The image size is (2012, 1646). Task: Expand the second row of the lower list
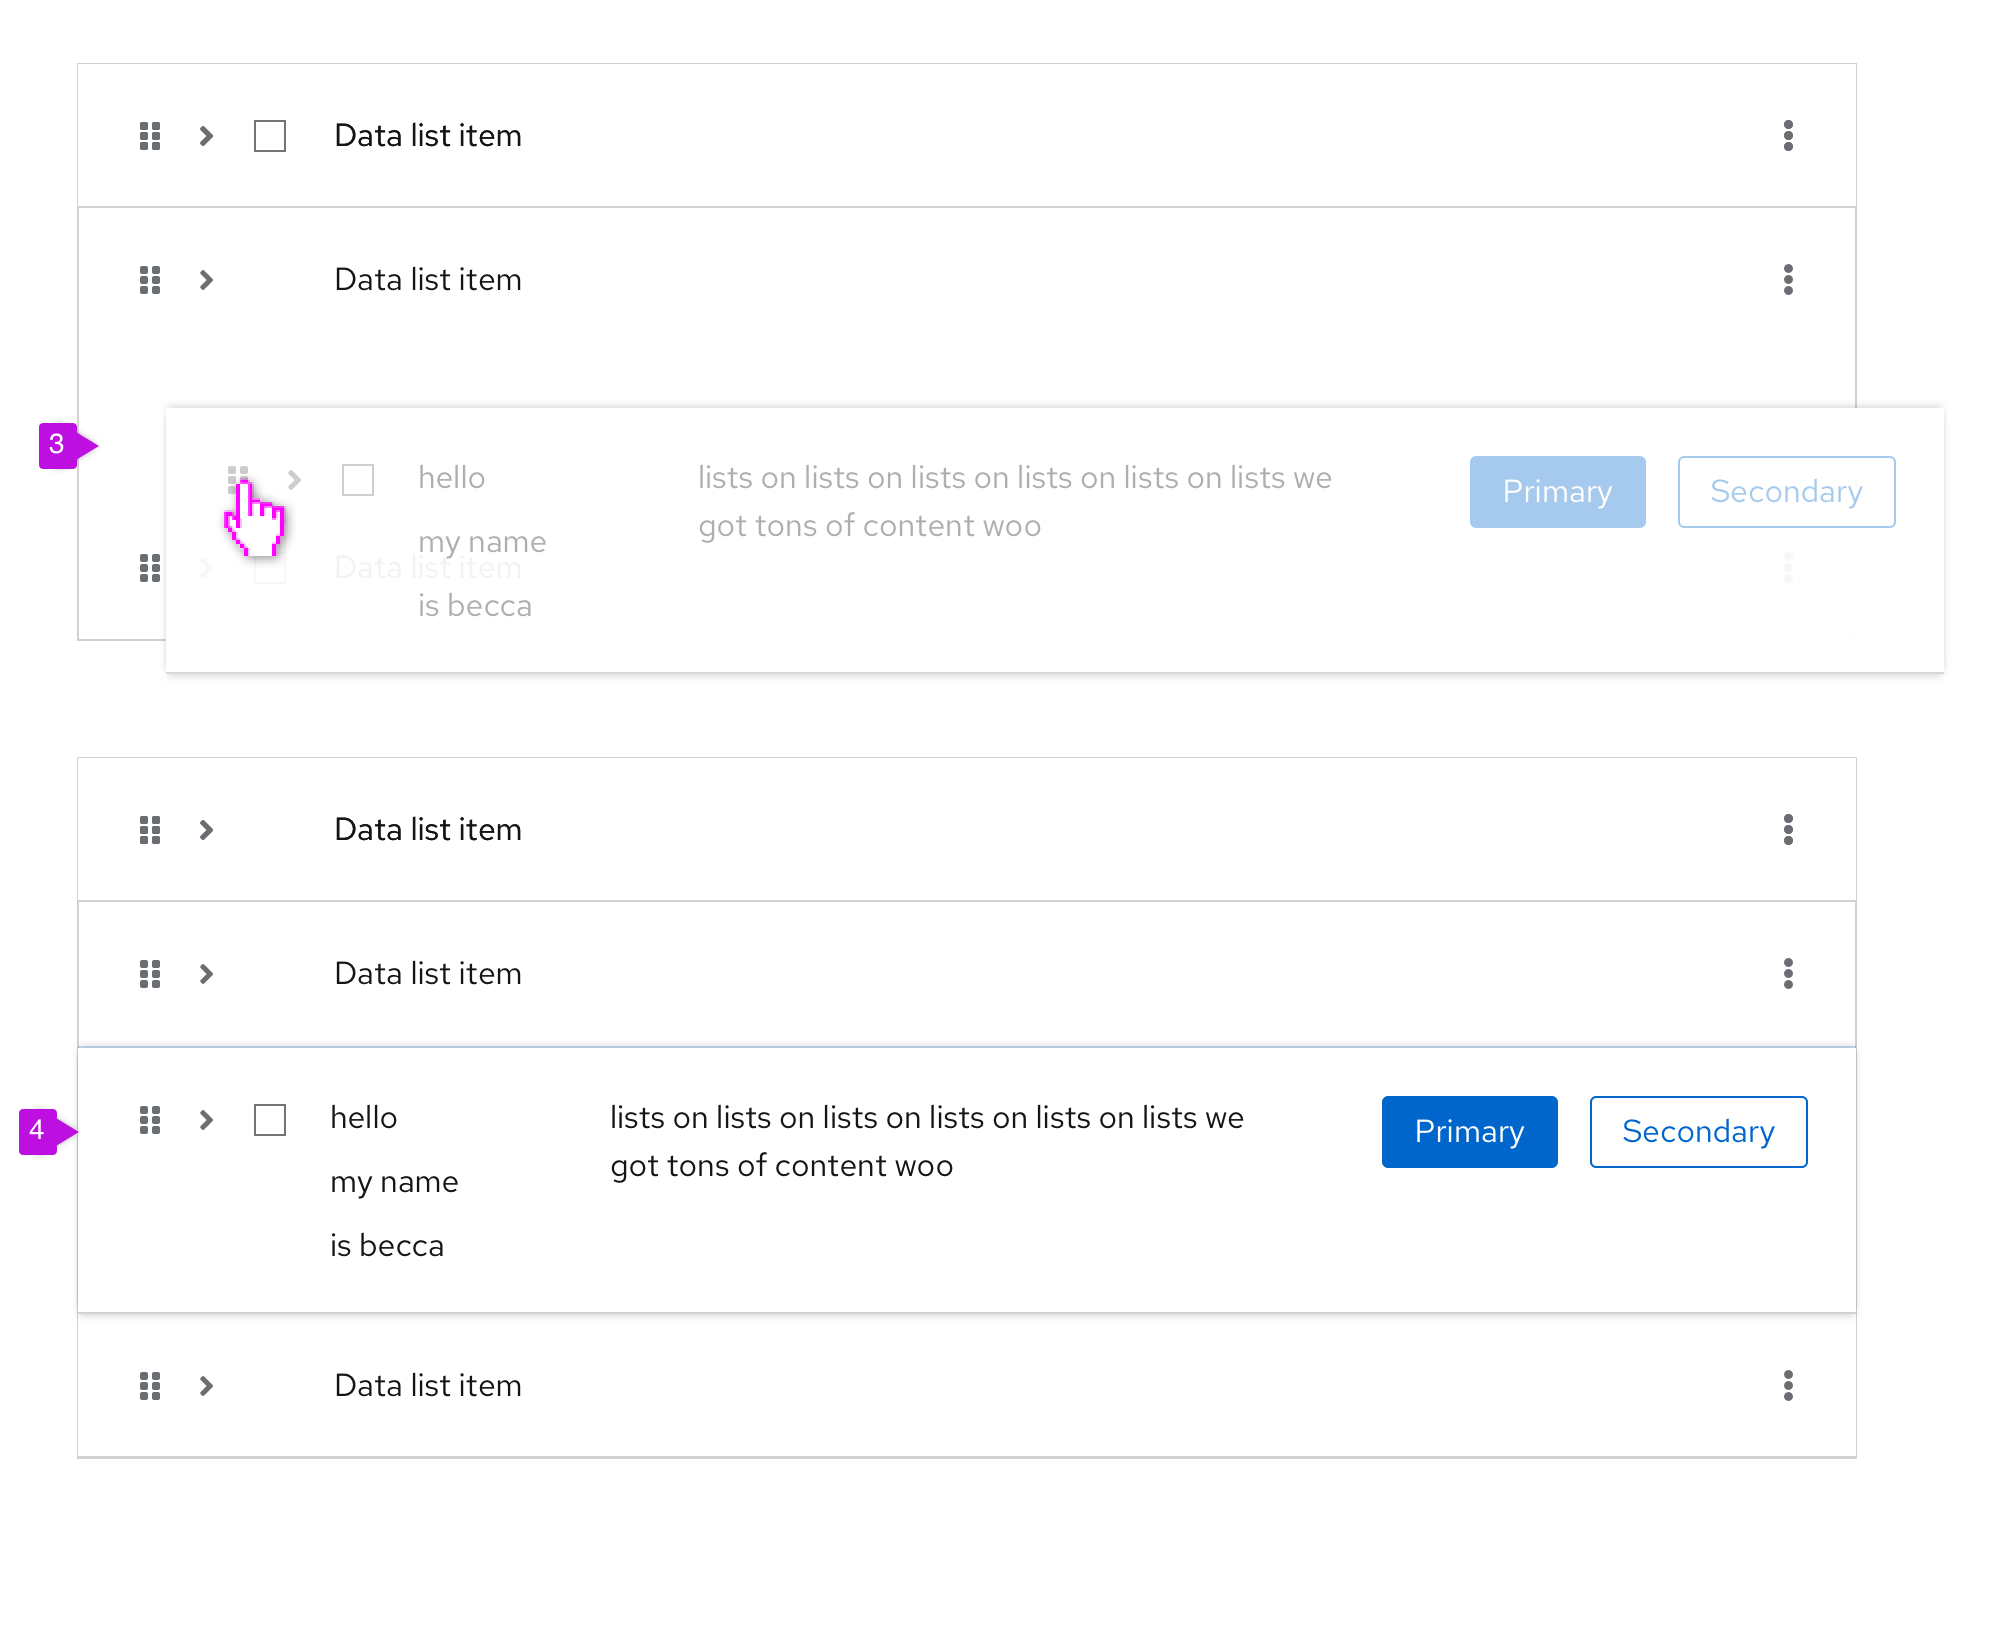tap(206, 974)
